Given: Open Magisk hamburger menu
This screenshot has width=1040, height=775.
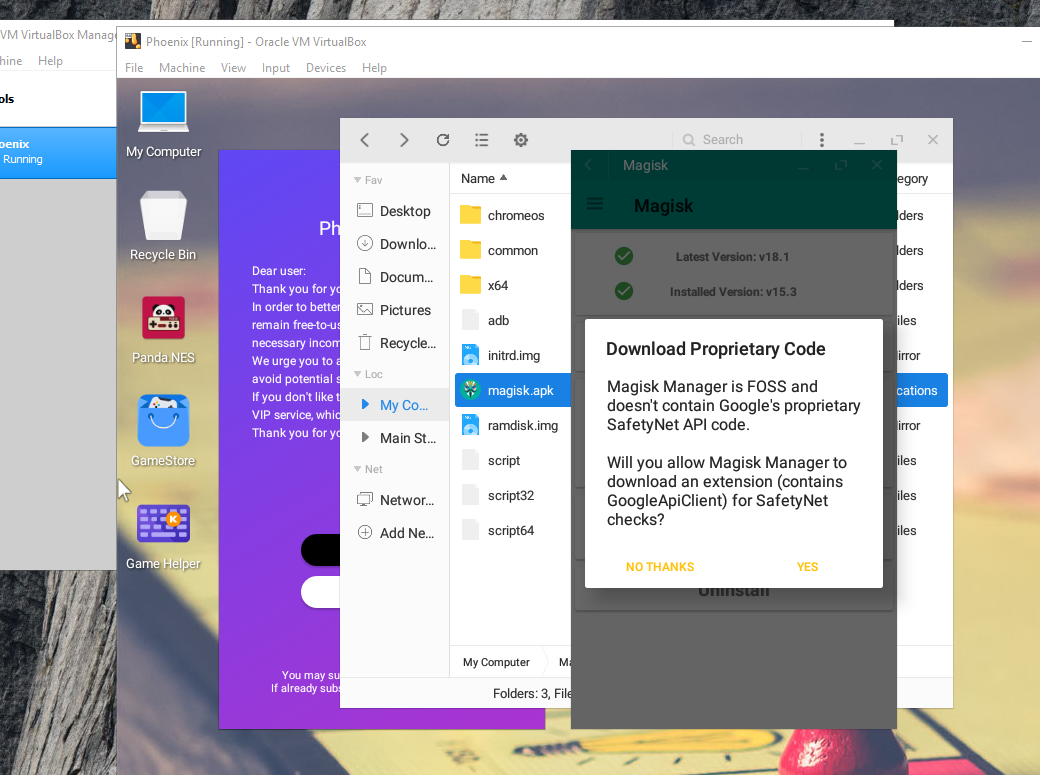Looking at the screenshot, I should coord(595,205).
